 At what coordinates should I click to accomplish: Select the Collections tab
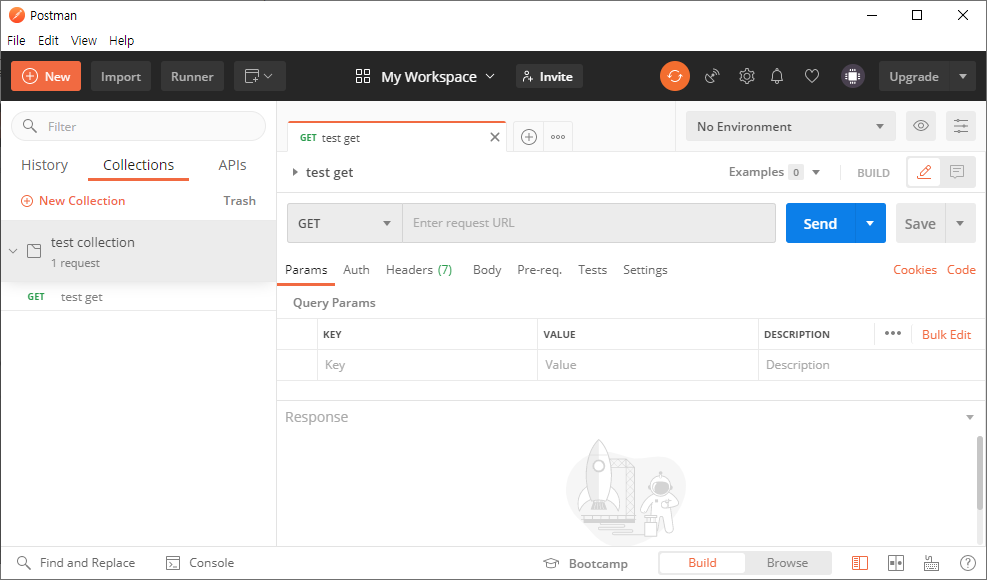point(138,165)
